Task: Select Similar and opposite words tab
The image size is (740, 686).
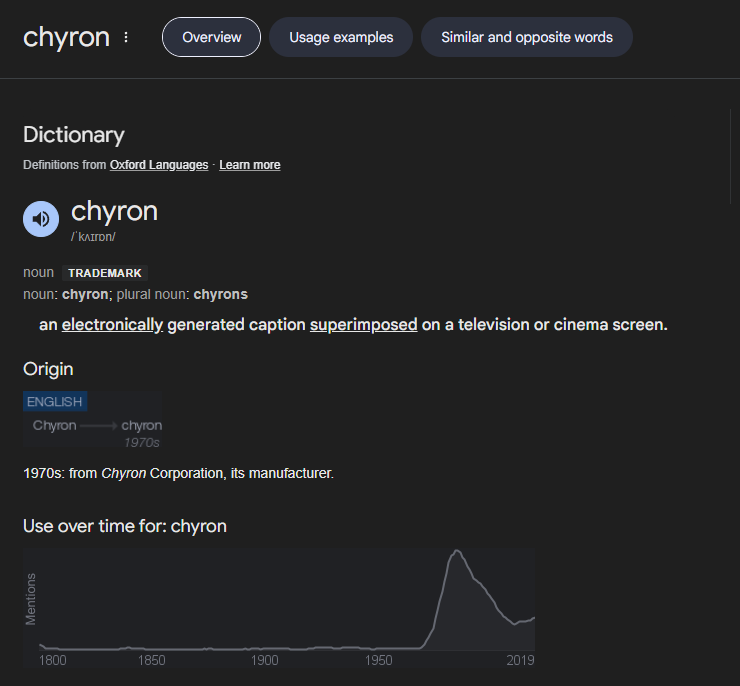Action: (x=526, y=37)
